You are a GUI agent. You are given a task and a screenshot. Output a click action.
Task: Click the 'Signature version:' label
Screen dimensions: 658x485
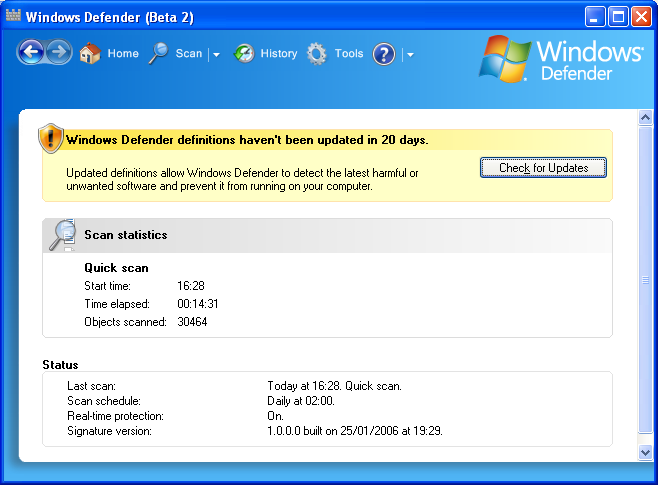point(110,431)
